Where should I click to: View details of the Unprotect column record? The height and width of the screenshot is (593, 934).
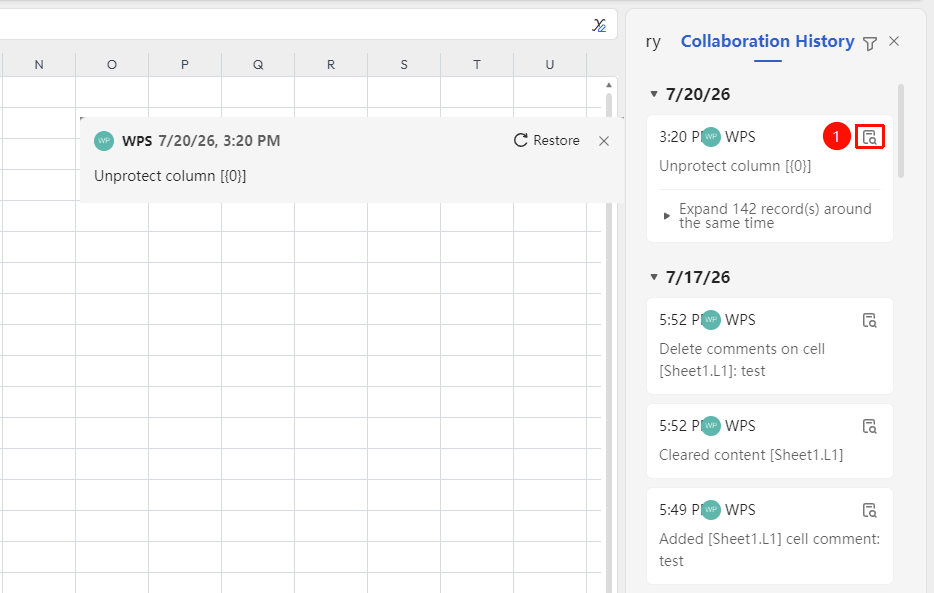coord(870,137)
